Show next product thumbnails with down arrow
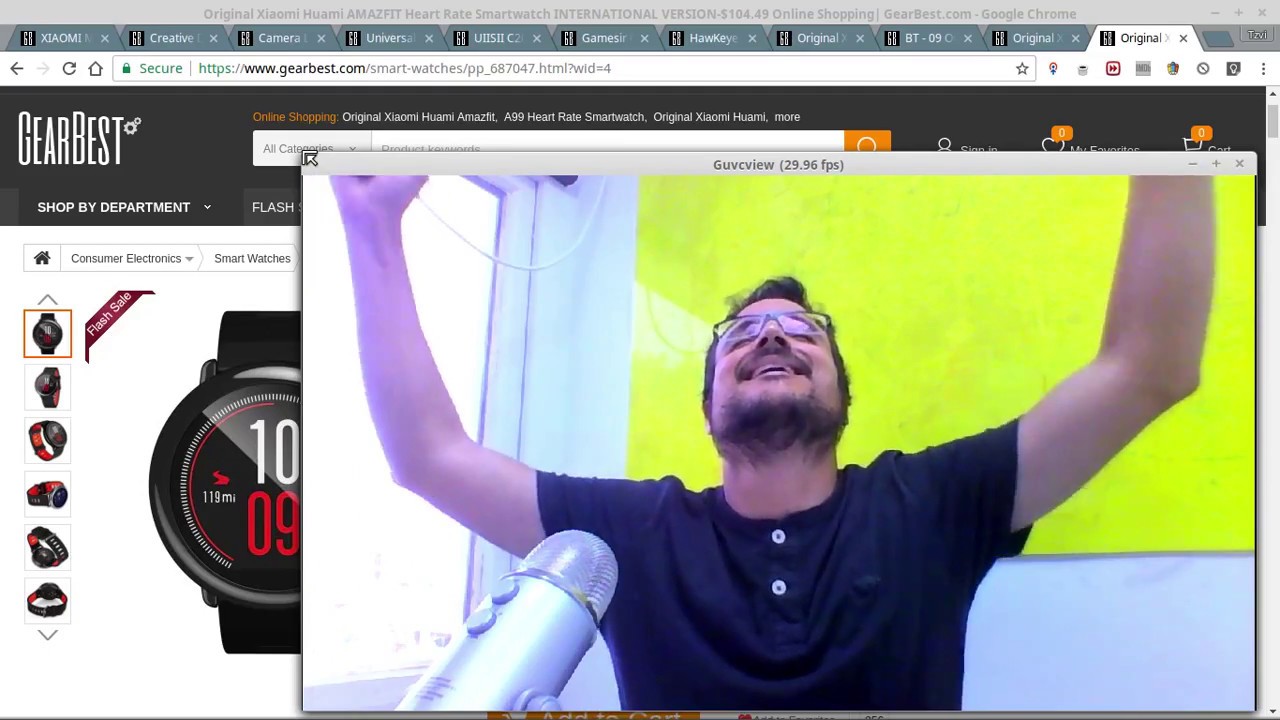1280x720 pixels. (47, 635)
